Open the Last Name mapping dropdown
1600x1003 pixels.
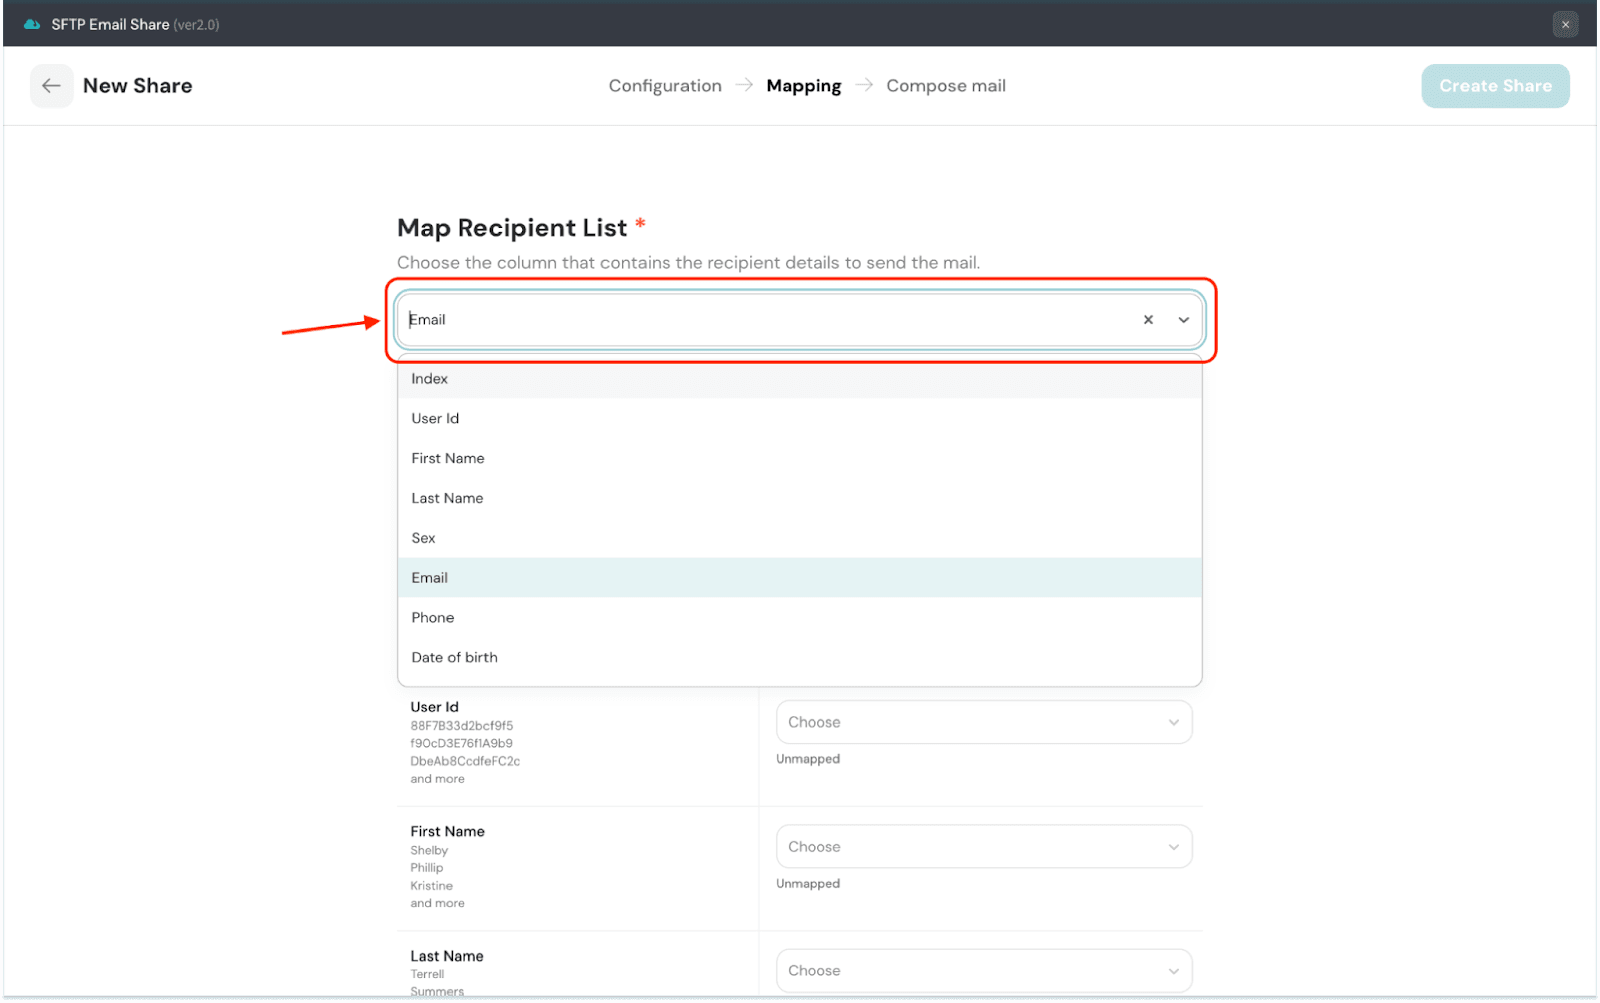point(983,971)
